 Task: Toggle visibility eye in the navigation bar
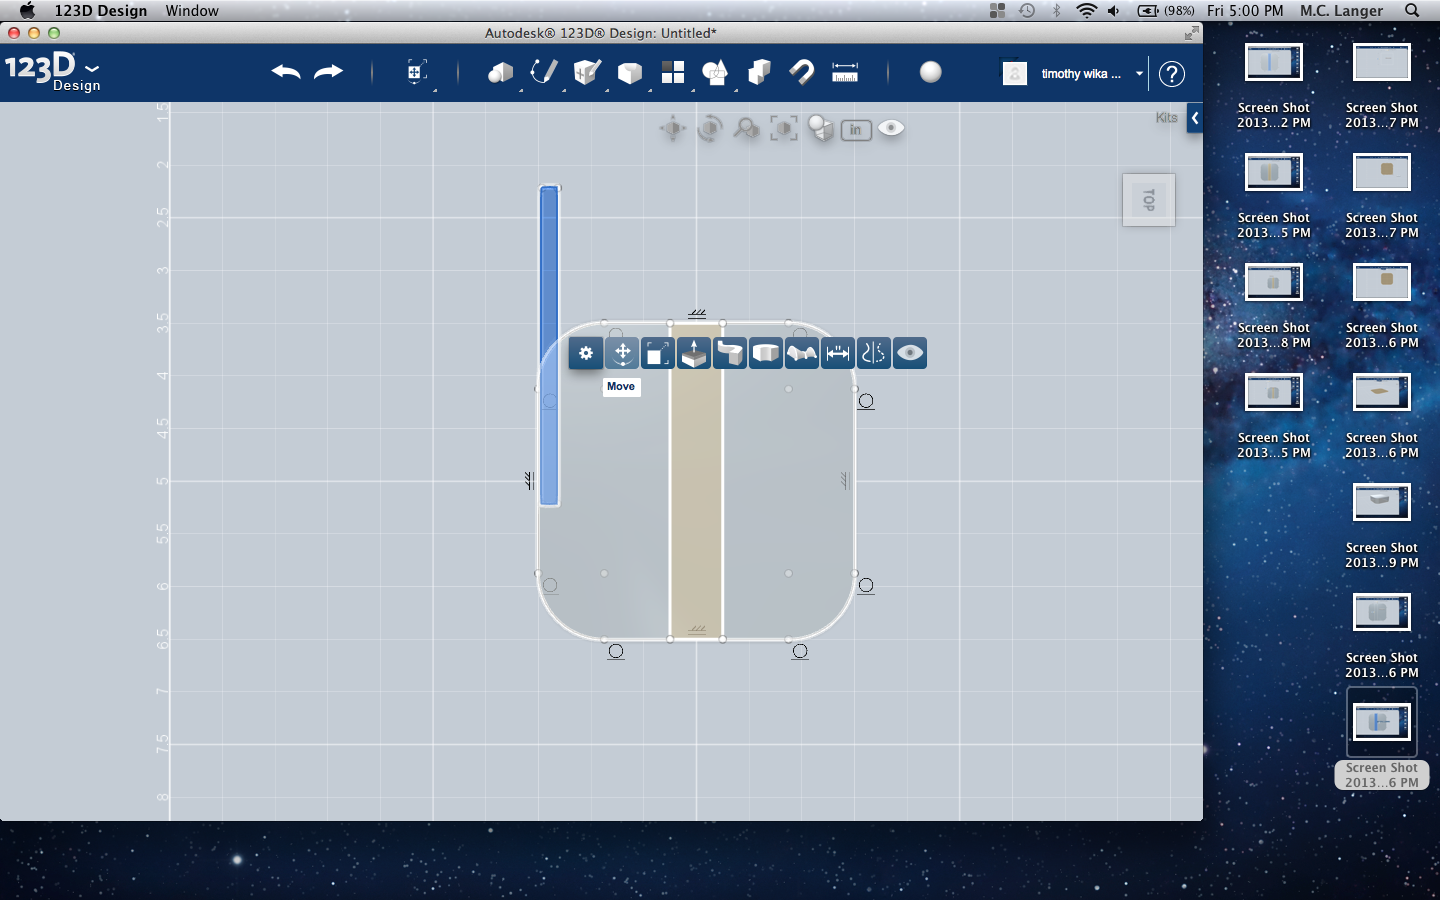(891, 128)
